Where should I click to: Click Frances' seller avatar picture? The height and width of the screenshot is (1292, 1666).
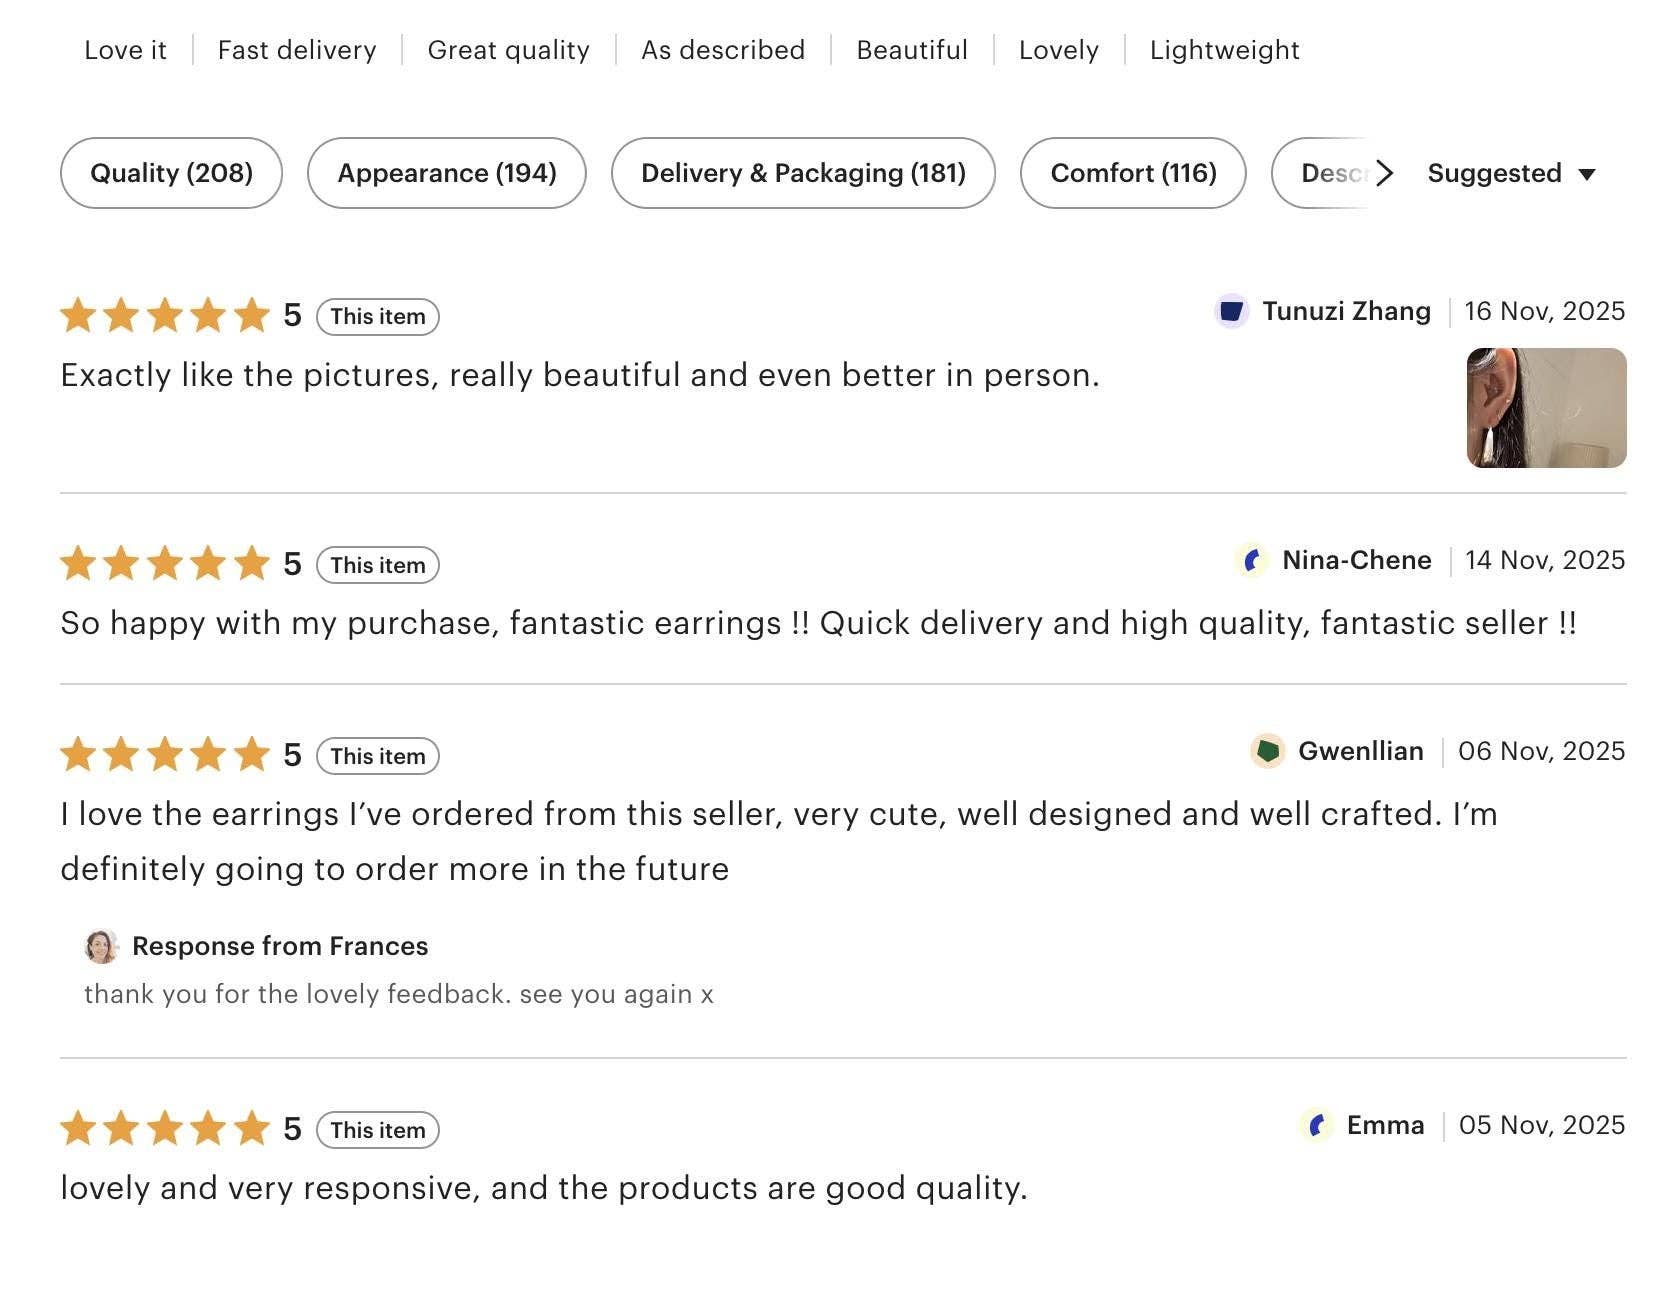(101, 946)
